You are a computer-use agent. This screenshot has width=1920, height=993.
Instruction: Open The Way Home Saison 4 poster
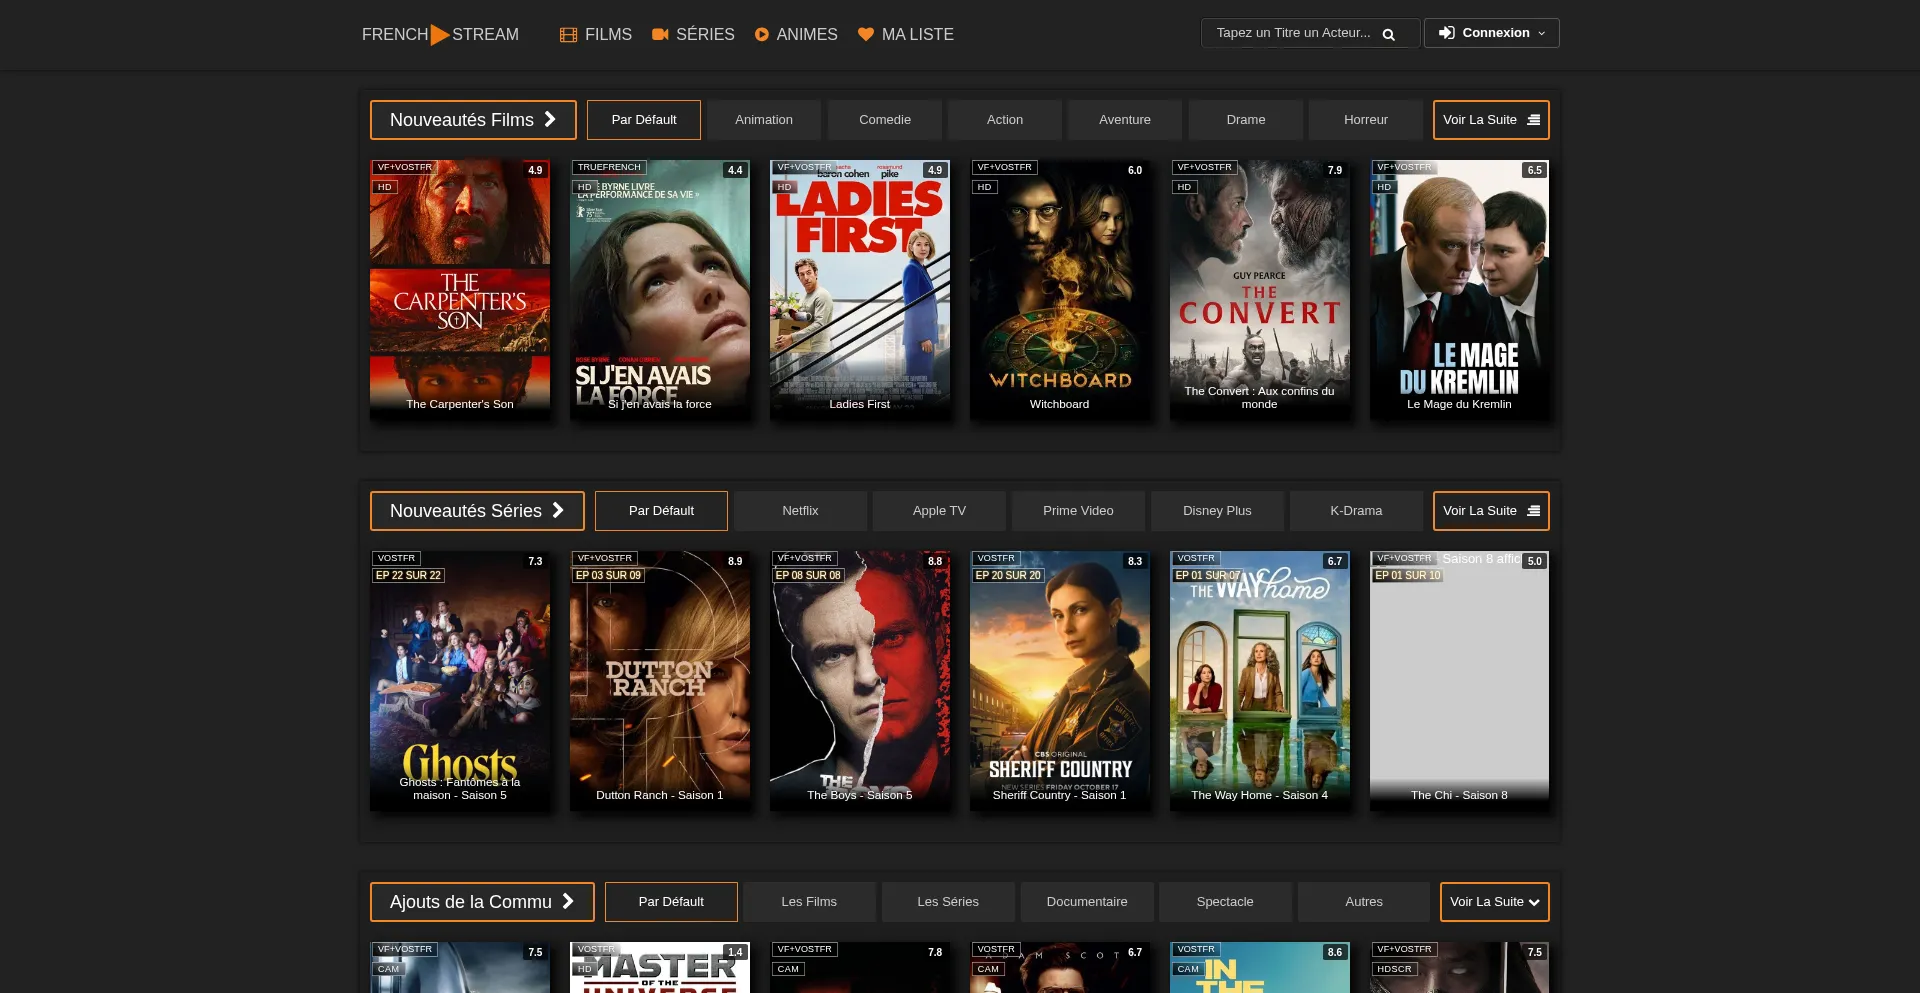pyautogui.click(x=1260, y=681)
